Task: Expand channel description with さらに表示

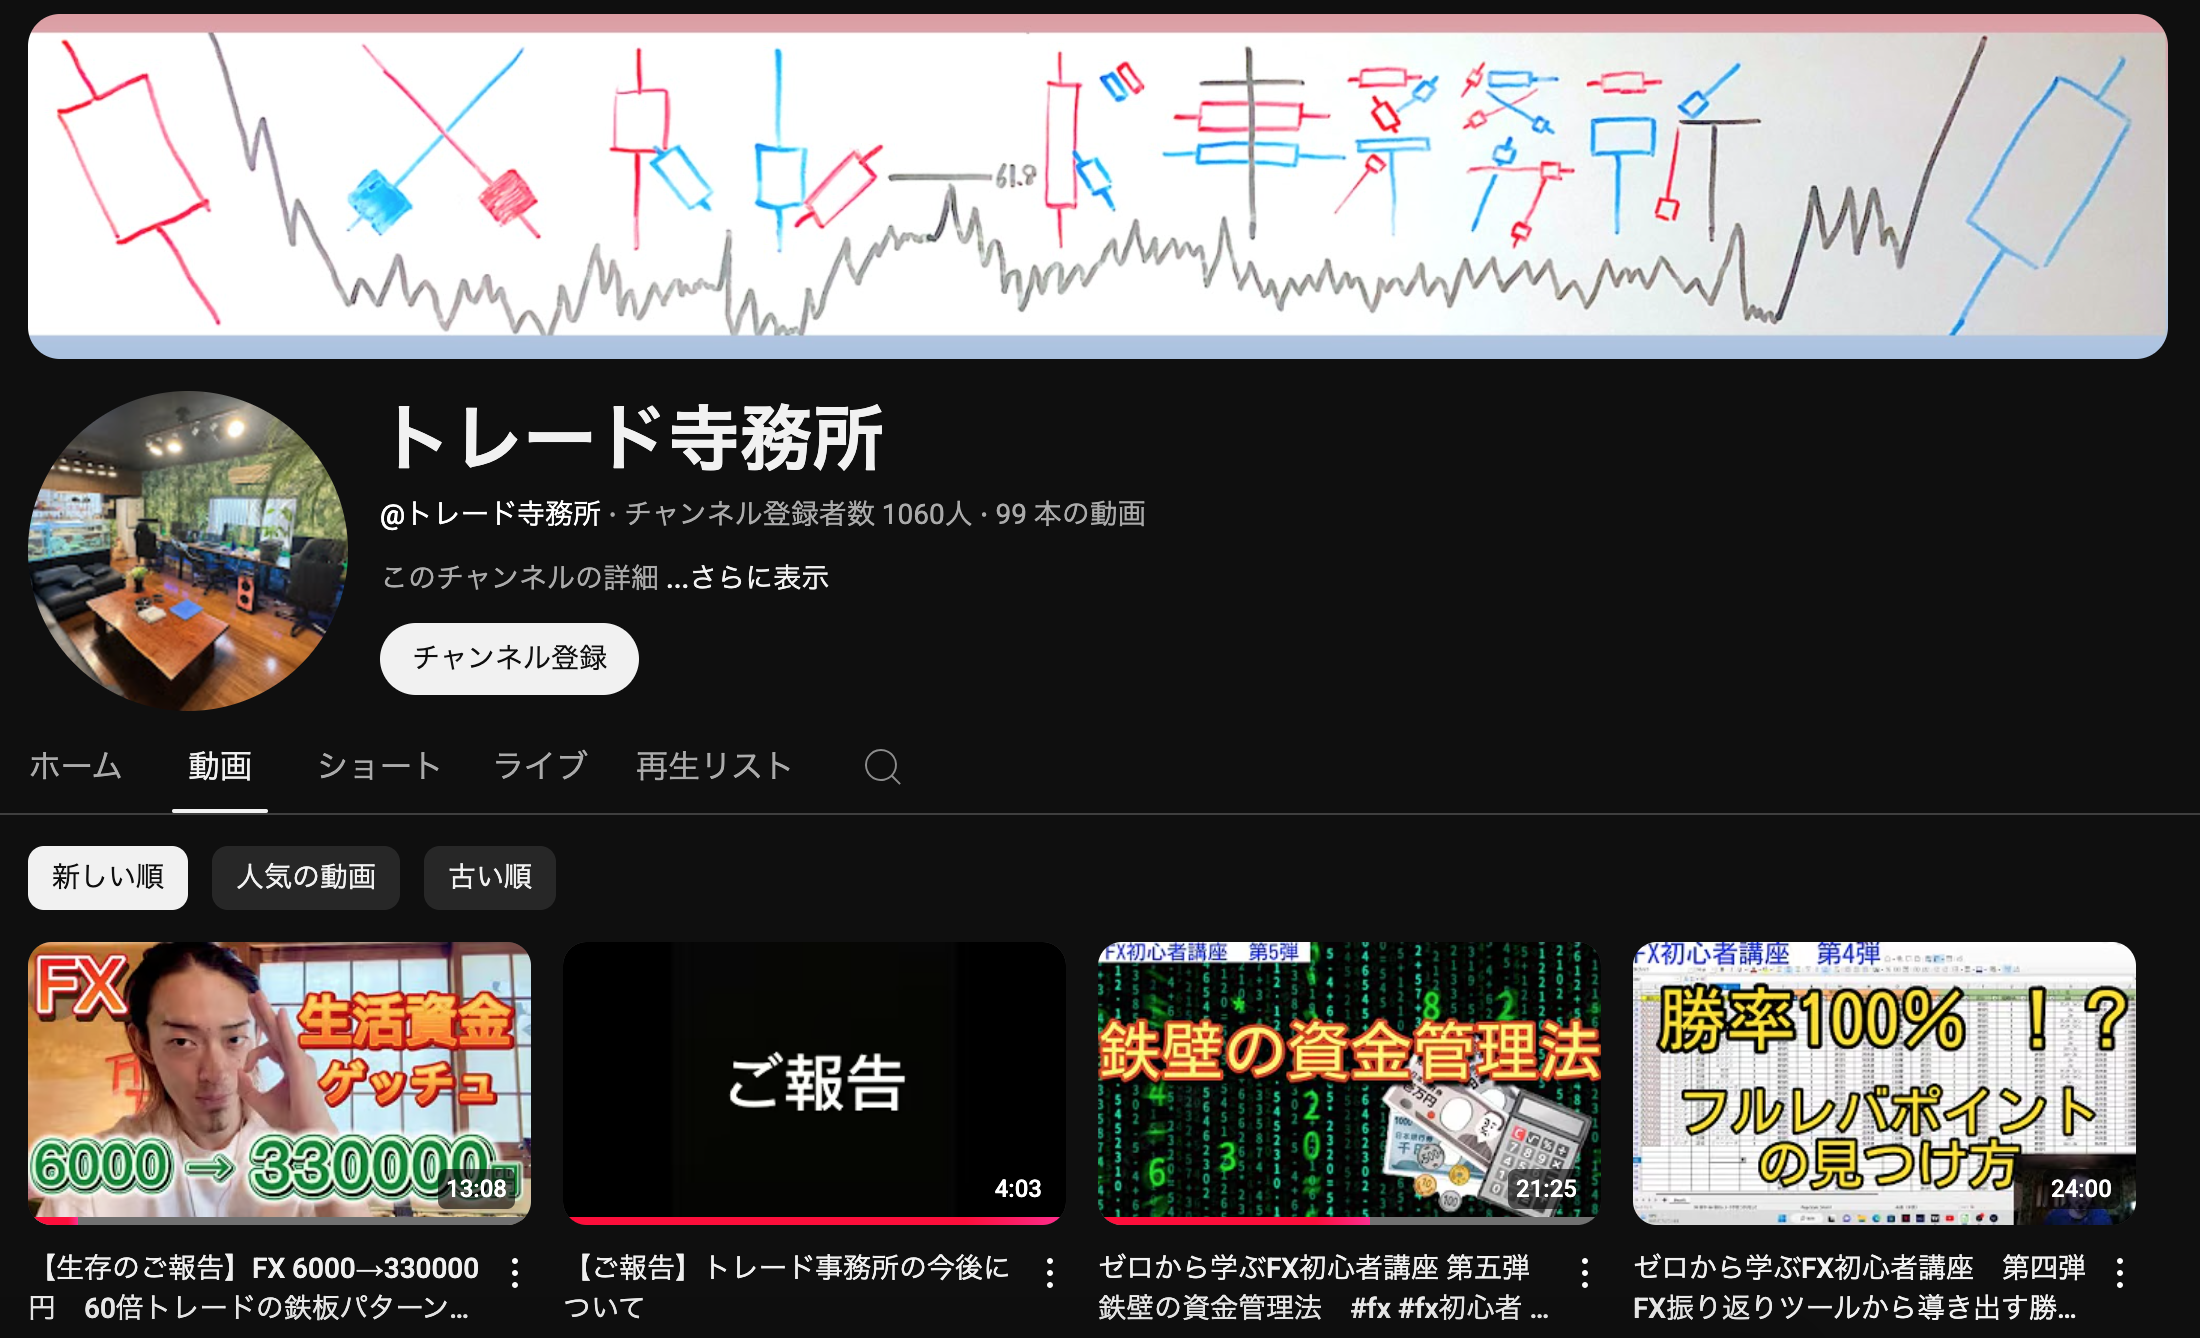Action: tap(759, 578)
